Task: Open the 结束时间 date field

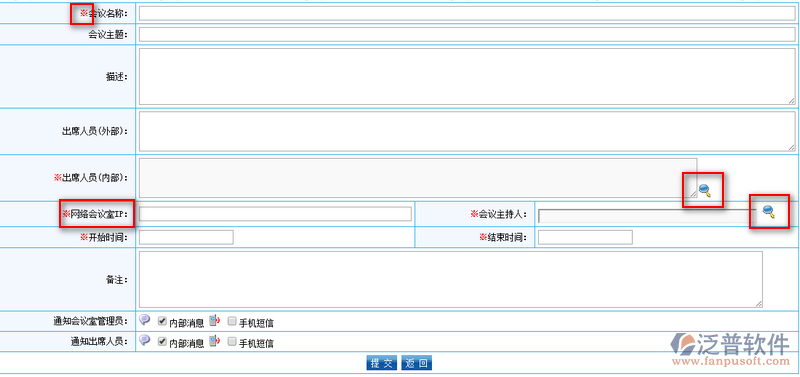Action: (585, 237)
